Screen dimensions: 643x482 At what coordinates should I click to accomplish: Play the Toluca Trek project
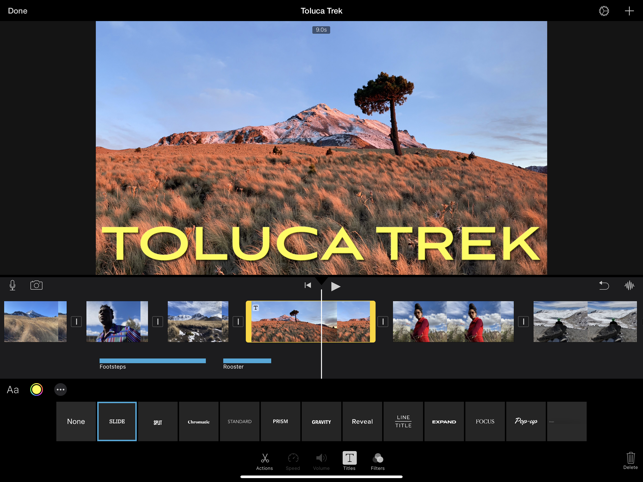(335, 286)
